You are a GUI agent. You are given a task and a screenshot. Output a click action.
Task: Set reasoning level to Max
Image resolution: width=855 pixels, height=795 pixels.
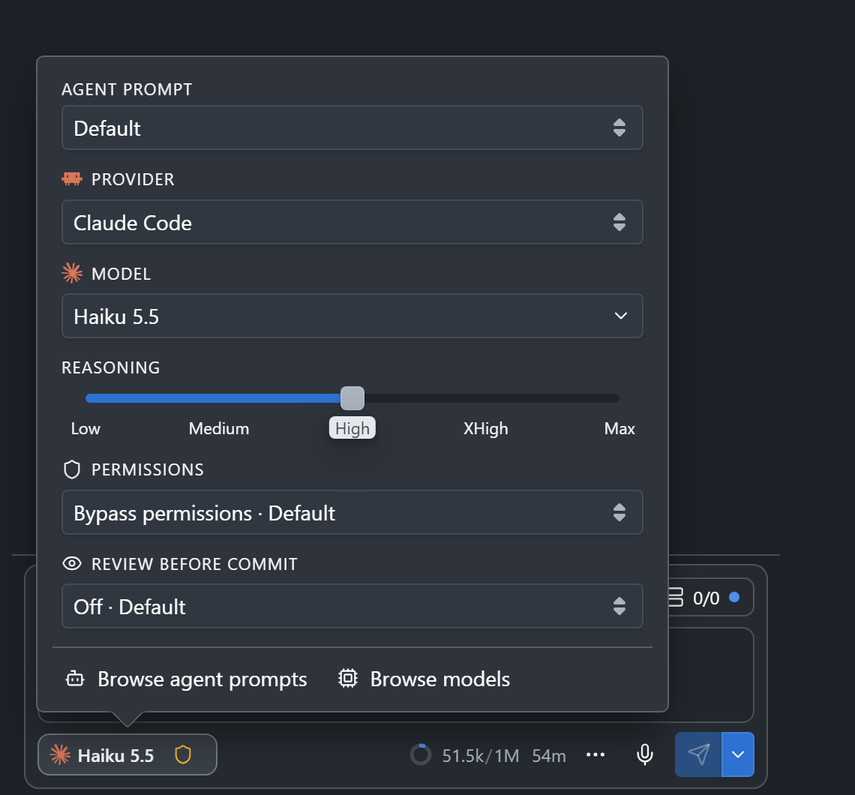619,429
